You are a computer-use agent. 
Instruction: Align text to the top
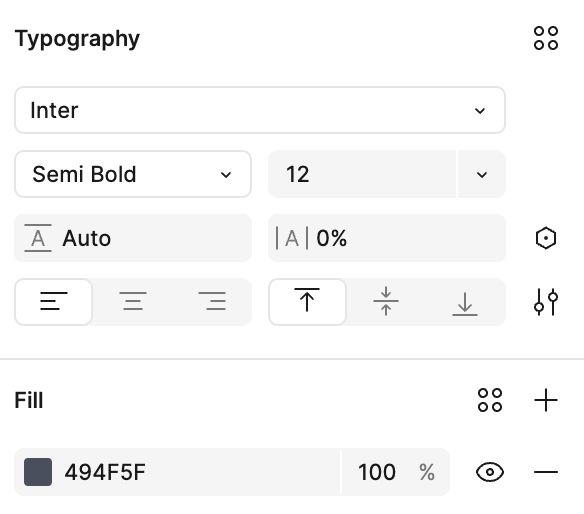click(307, 302)
